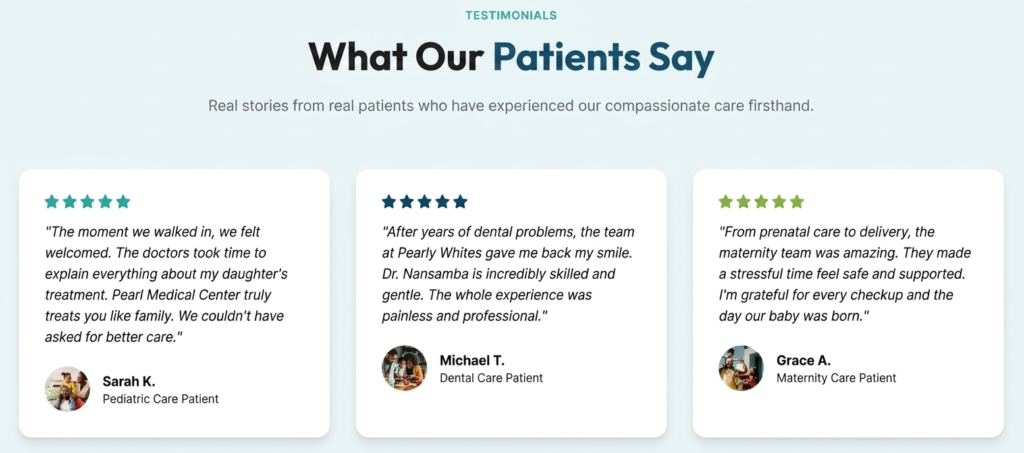Image resolution: width=1024 pixels, height=453 pixels.
Task: Click Grace A.'s profile photo
Action: (741, 368)
